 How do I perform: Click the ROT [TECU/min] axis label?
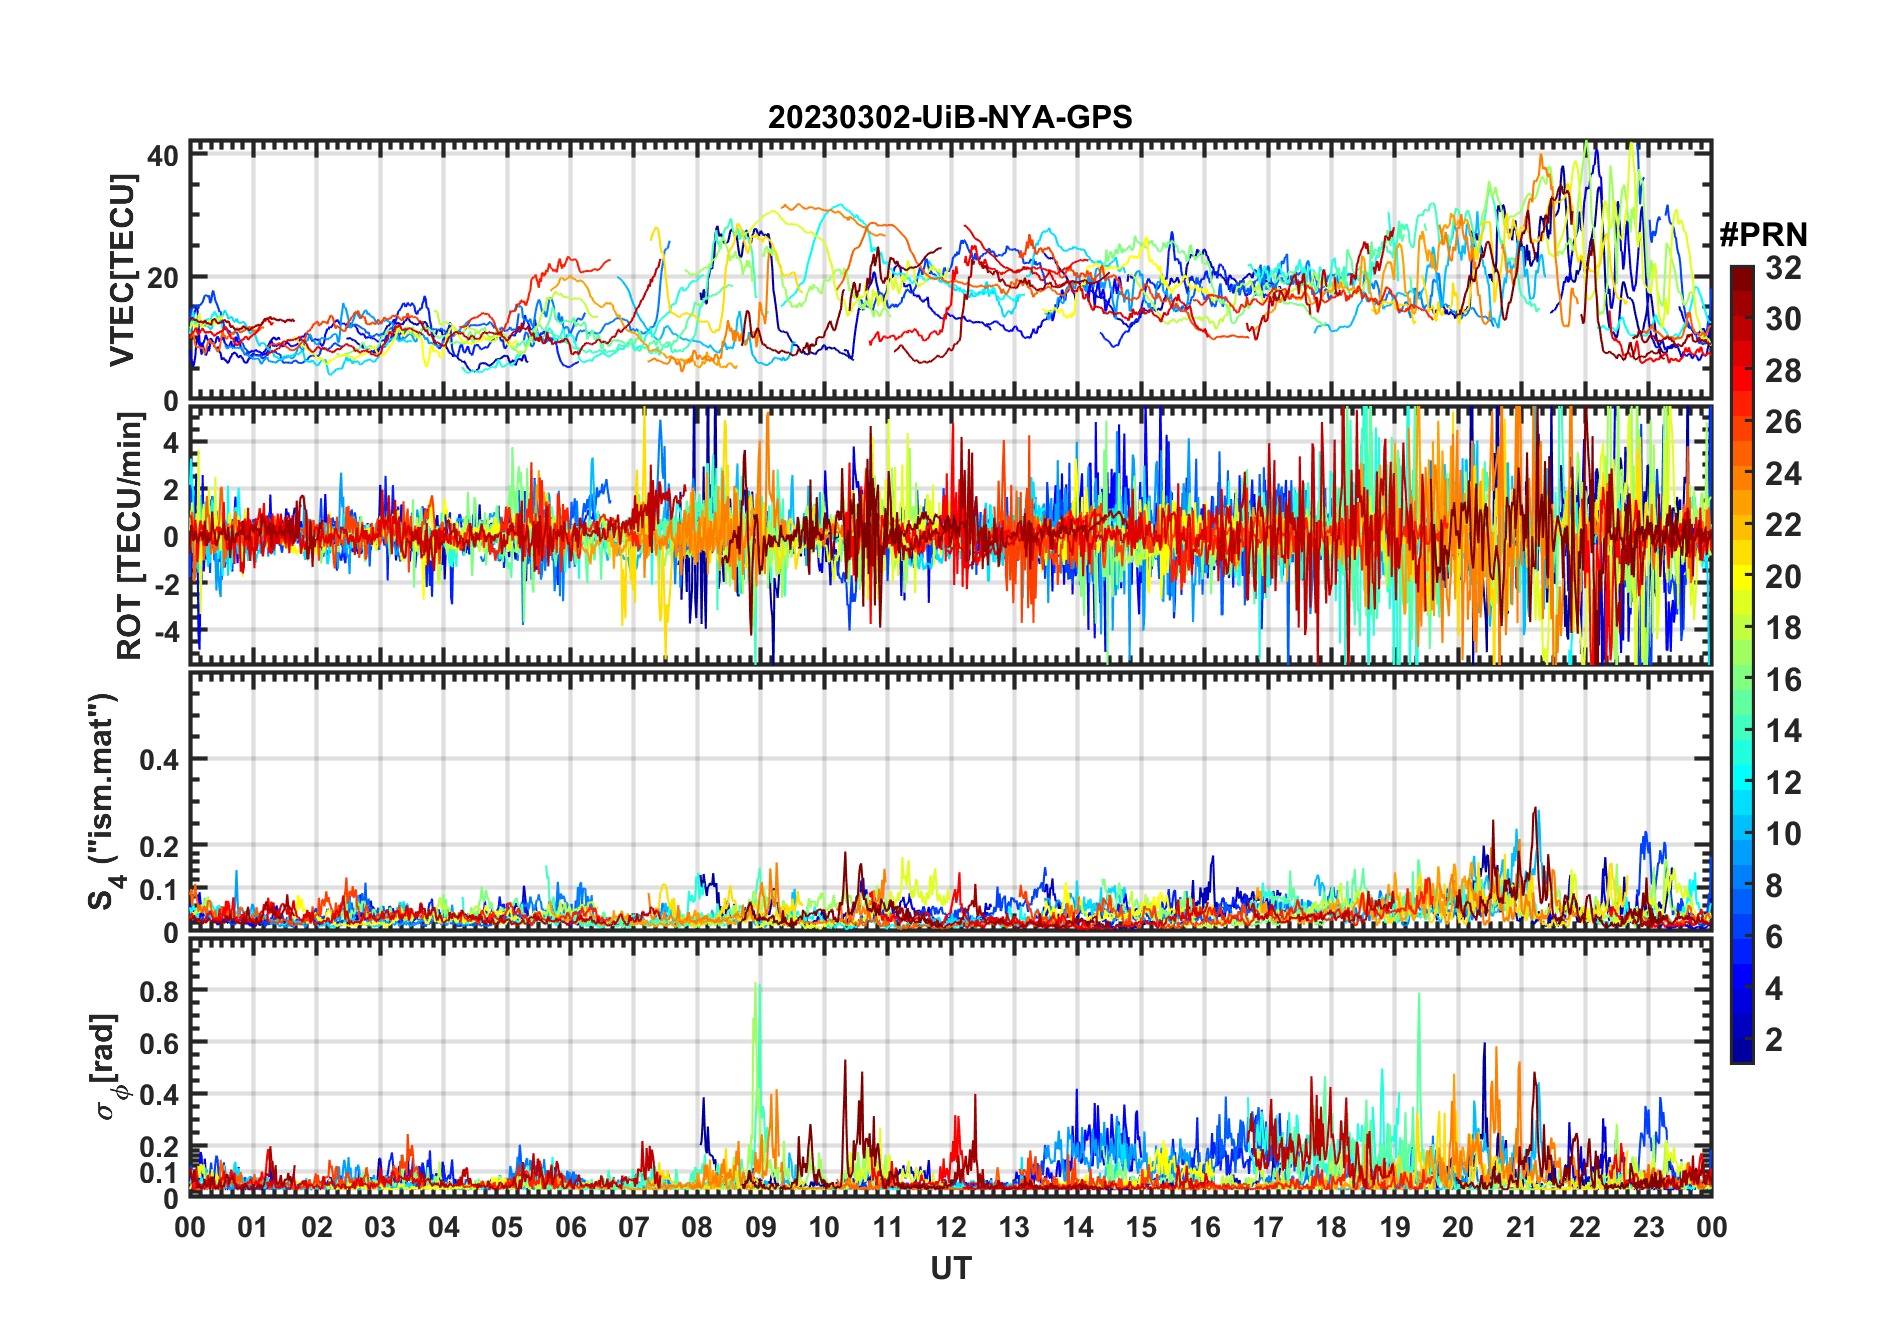pos(129,536)
